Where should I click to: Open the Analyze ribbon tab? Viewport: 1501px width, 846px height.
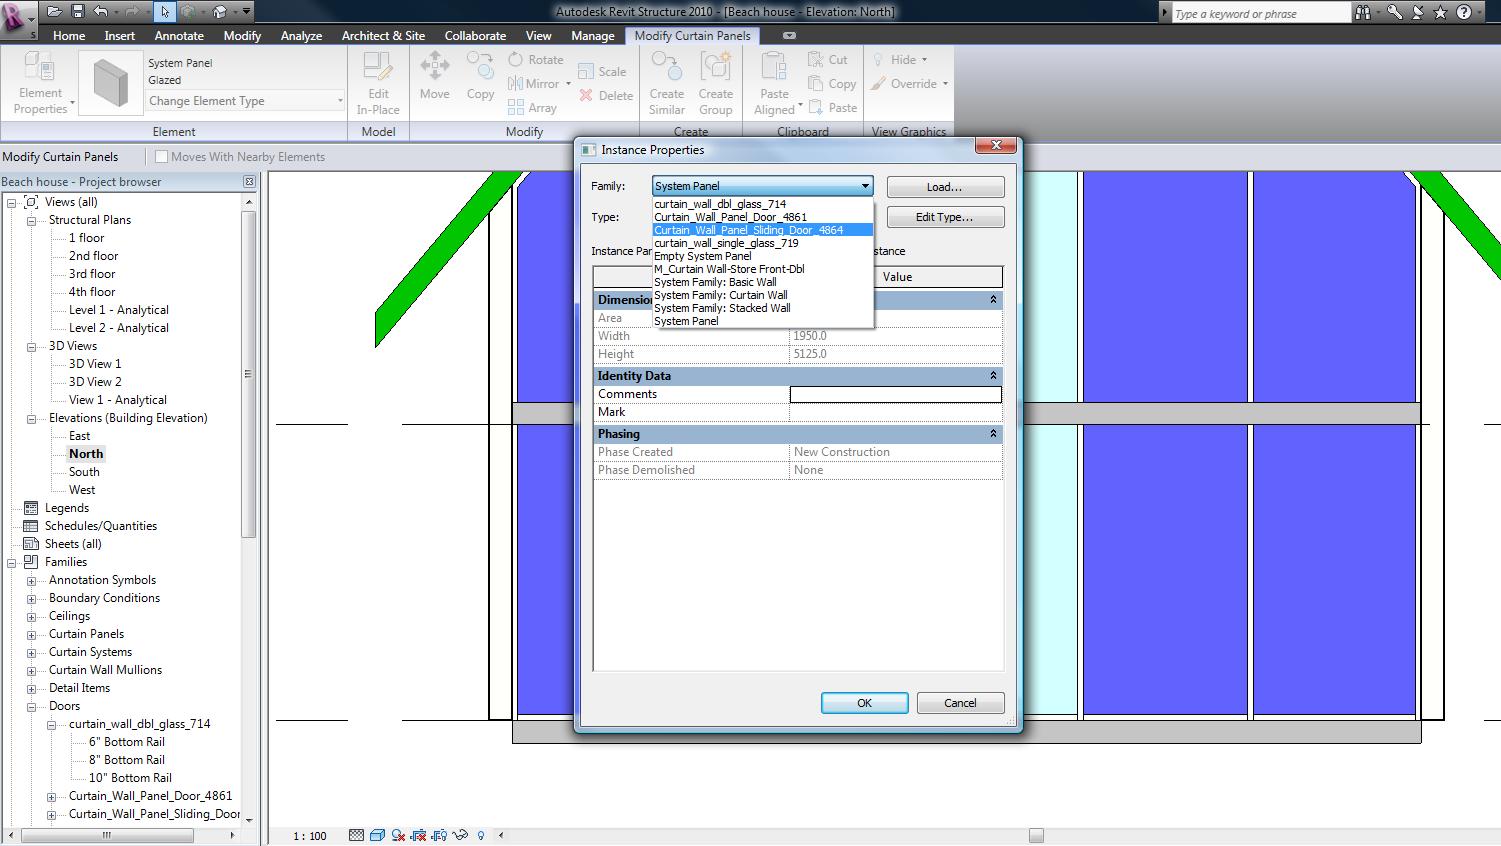click(x=301, y=36)
